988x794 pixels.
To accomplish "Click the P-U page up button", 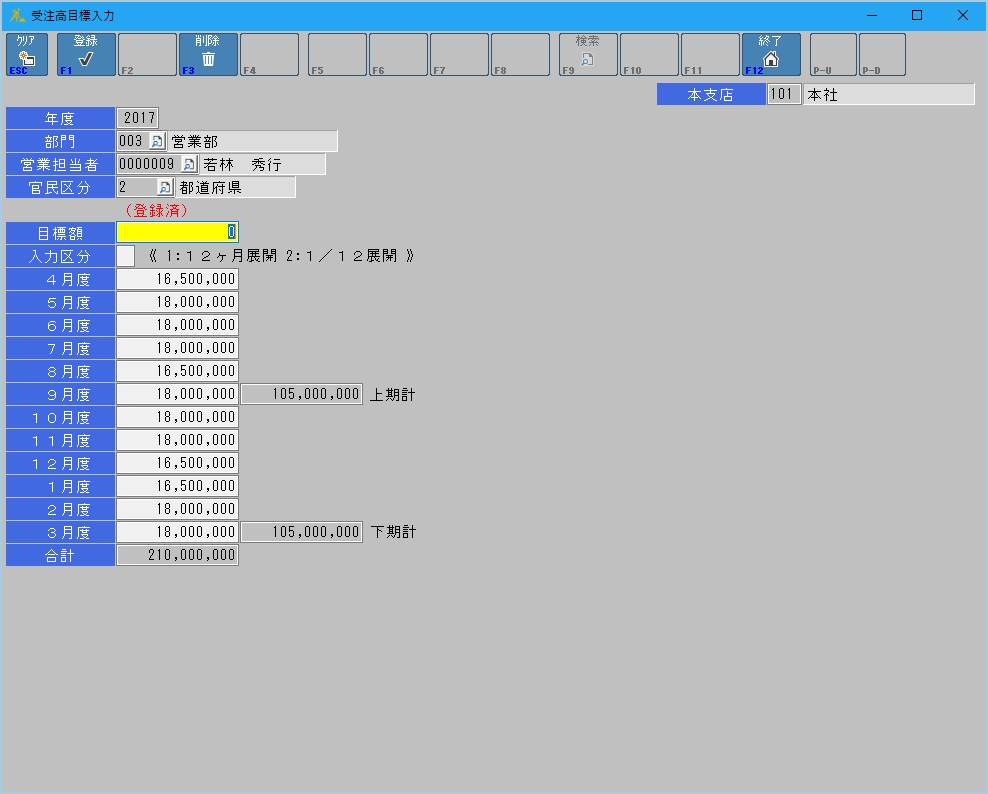I will tap(832, 55).
